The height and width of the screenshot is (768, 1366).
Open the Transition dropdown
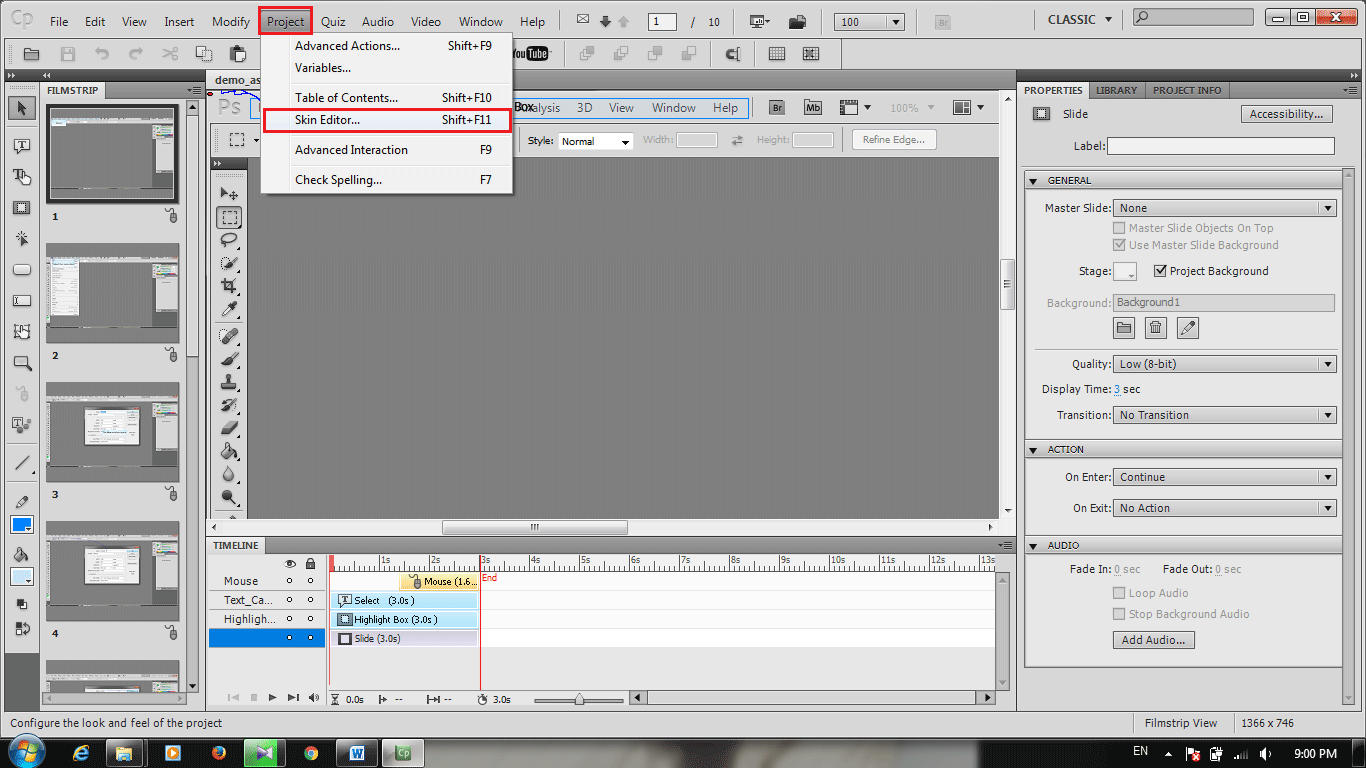pyautogui.click(x=1225, y=415)
